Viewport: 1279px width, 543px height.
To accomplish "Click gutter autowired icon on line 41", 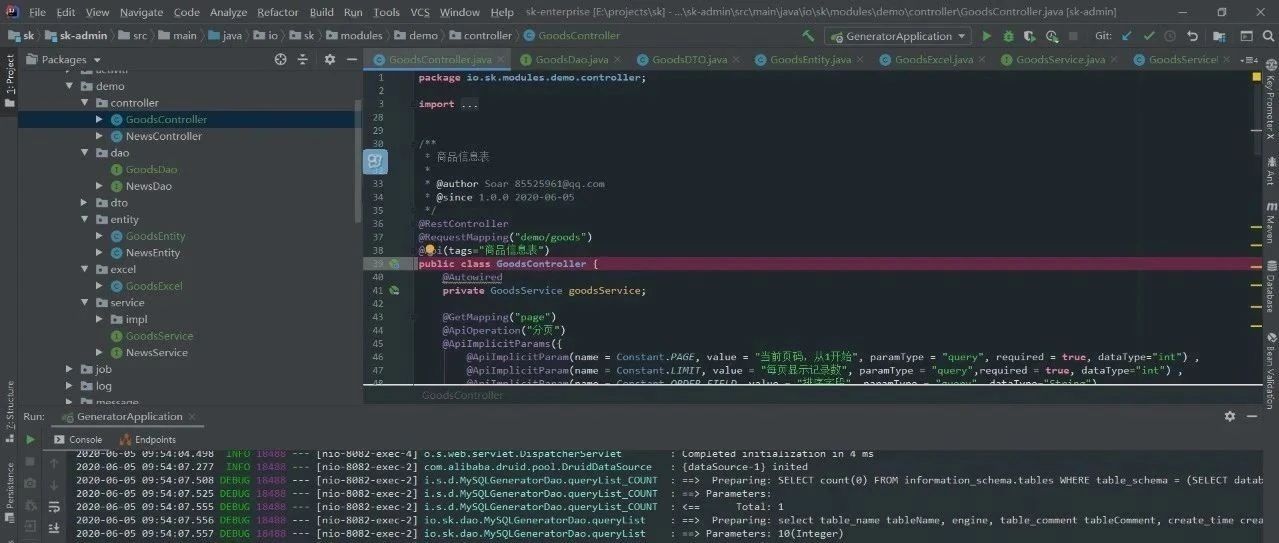I will 394,291.
